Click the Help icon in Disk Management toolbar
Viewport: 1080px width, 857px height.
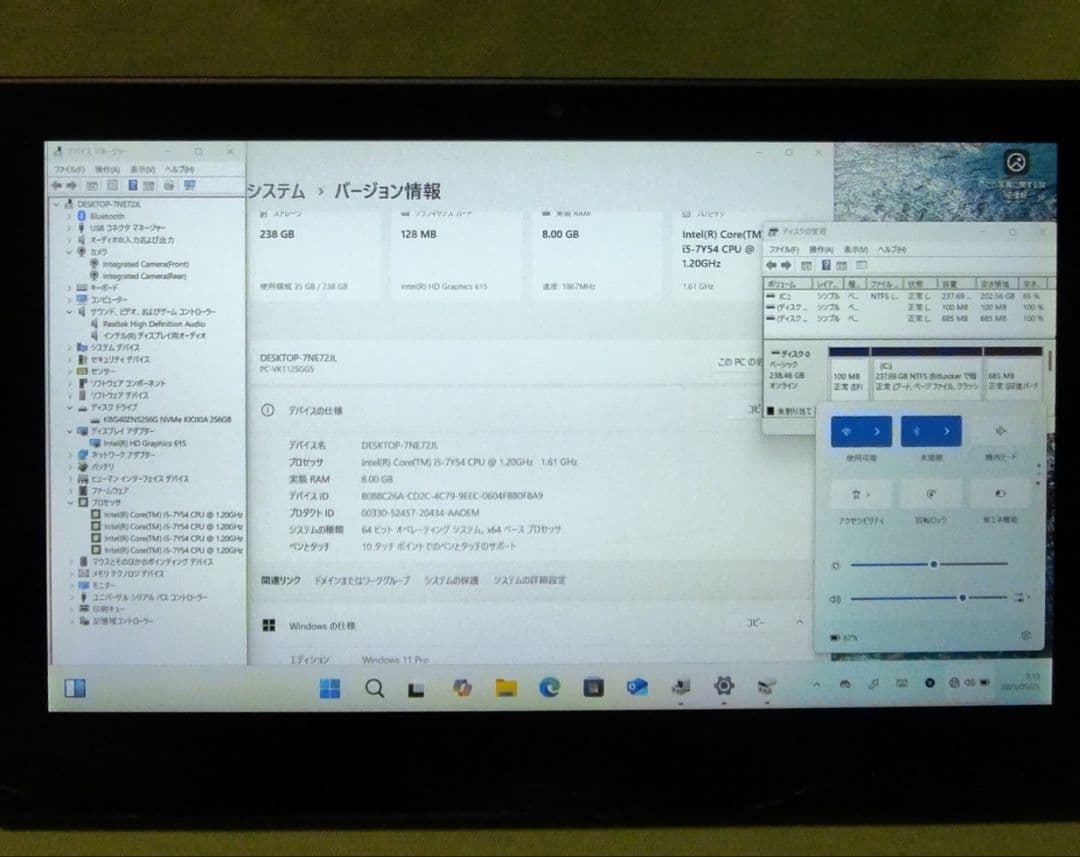[825, 266]
